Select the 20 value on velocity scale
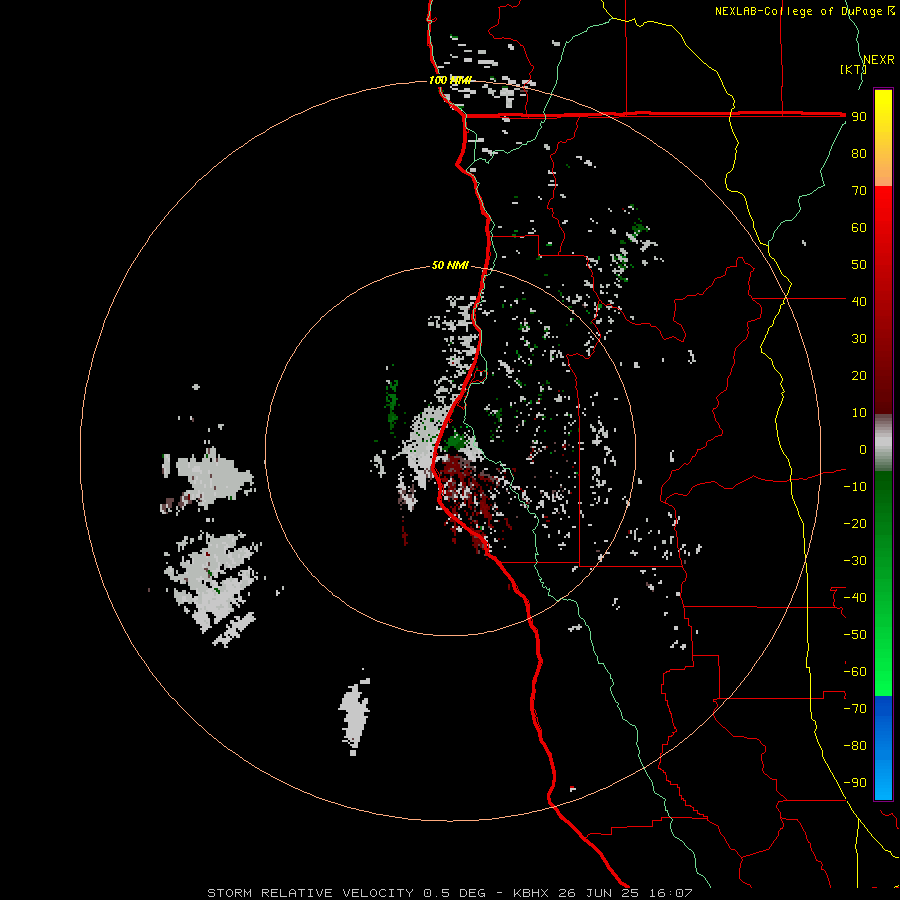900x900 pixels. point(859,375)
